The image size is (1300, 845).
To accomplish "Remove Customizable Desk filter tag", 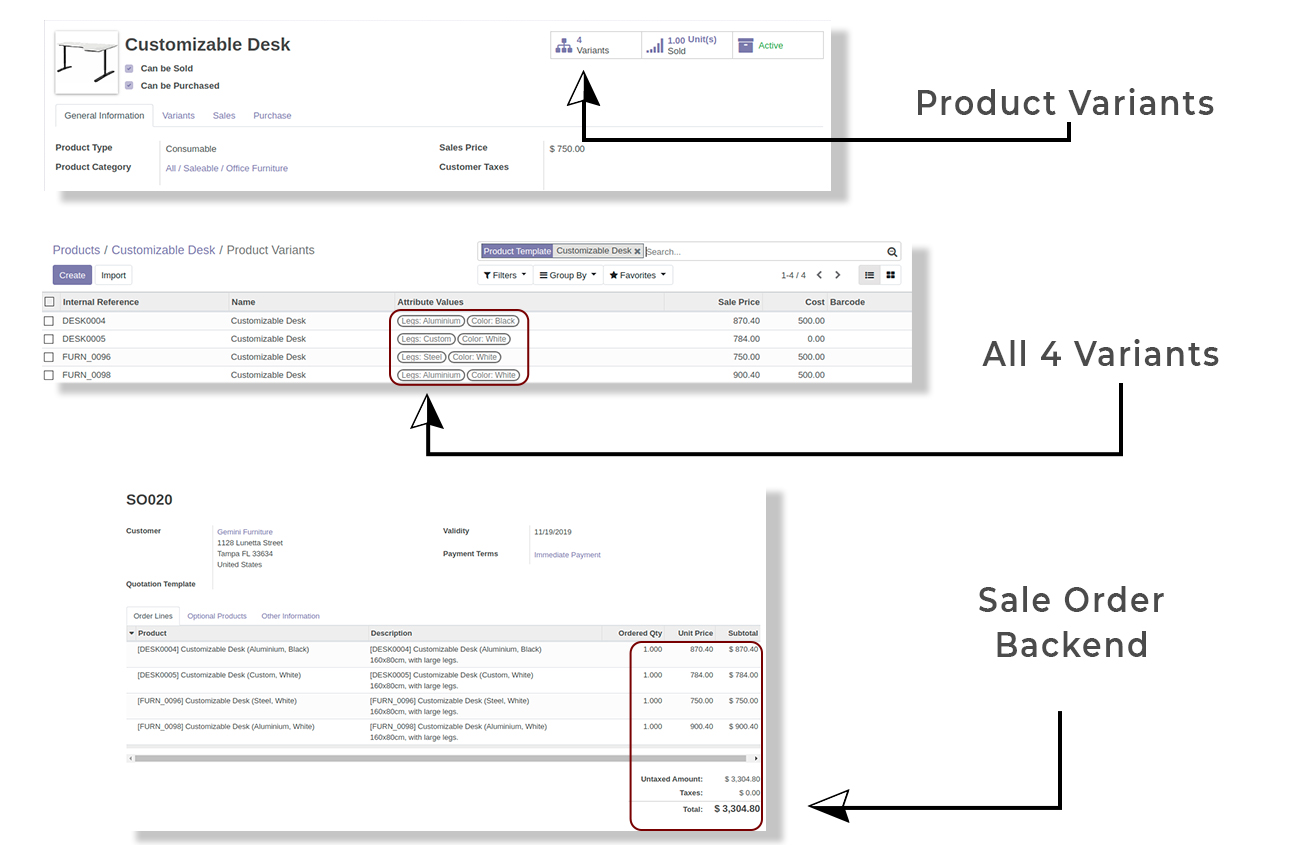I will (x=637, y=252).
